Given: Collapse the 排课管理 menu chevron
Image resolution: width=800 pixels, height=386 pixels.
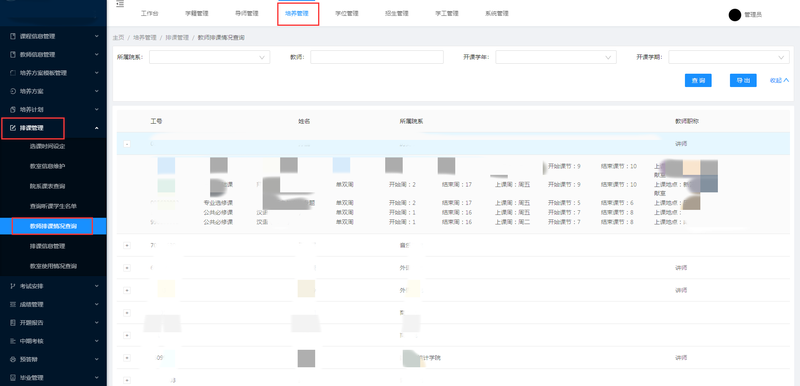Looking at the screenshot, I should point(96,128).
